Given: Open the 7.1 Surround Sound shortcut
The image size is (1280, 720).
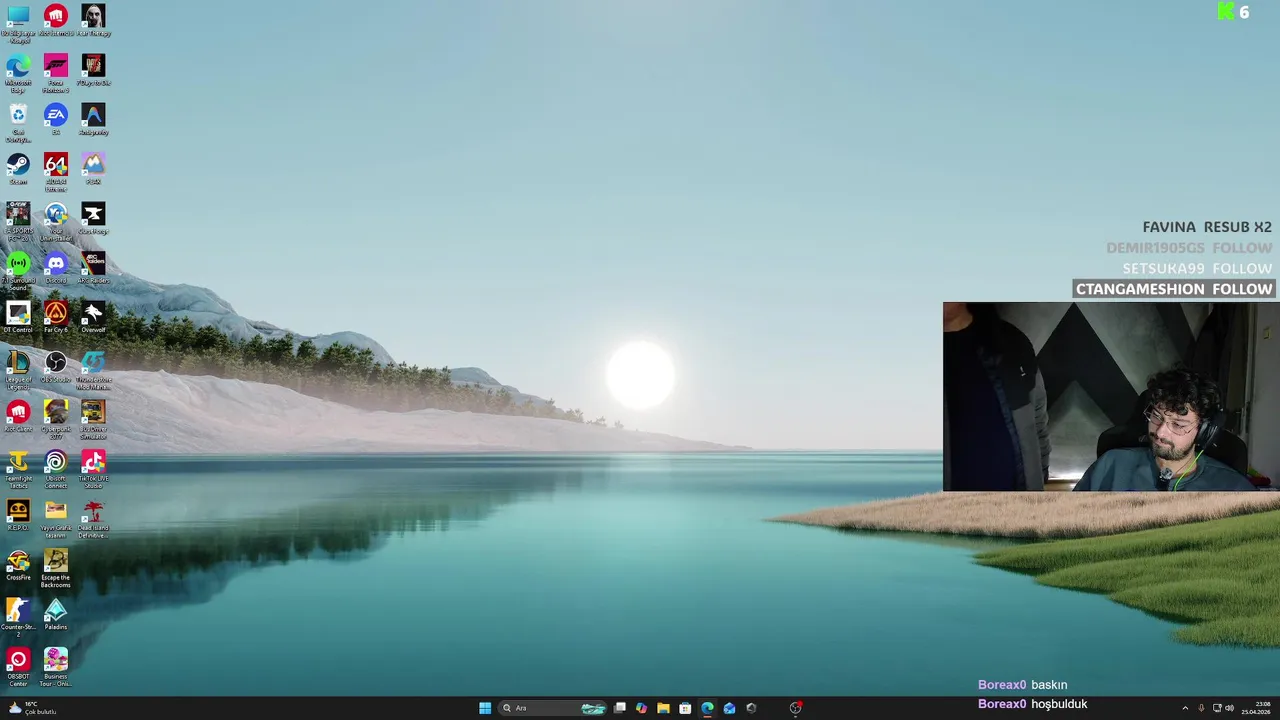Looking at the screenshot, I should [x=18, y=270].
